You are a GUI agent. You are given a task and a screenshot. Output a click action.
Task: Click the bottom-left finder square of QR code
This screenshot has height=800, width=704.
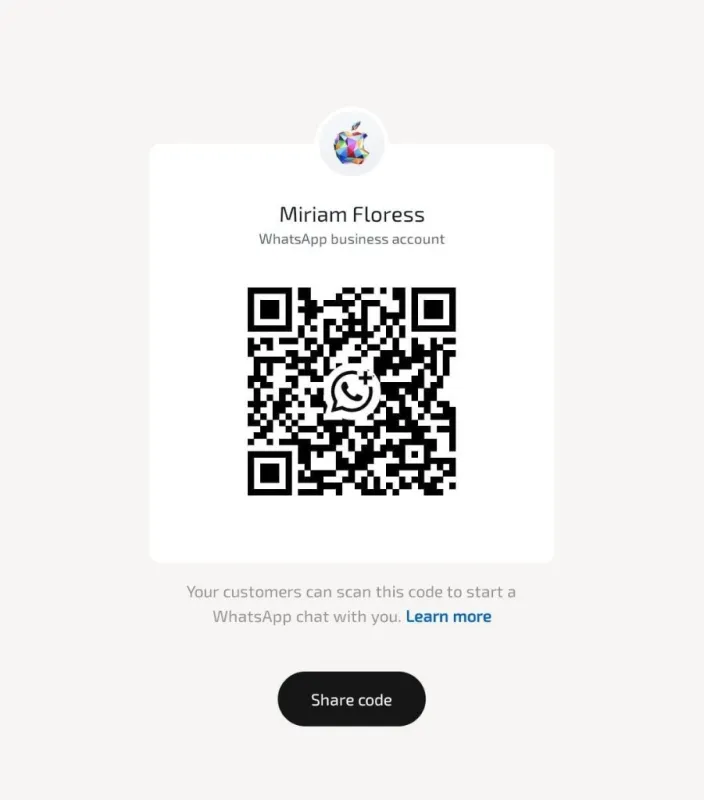(x=270, y=473)
